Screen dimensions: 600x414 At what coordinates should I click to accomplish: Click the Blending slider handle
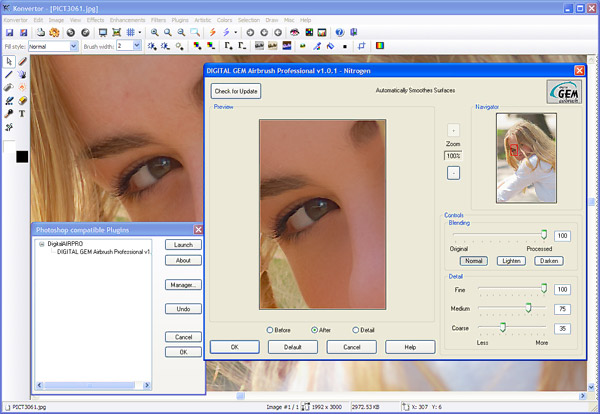pos(543,235)
